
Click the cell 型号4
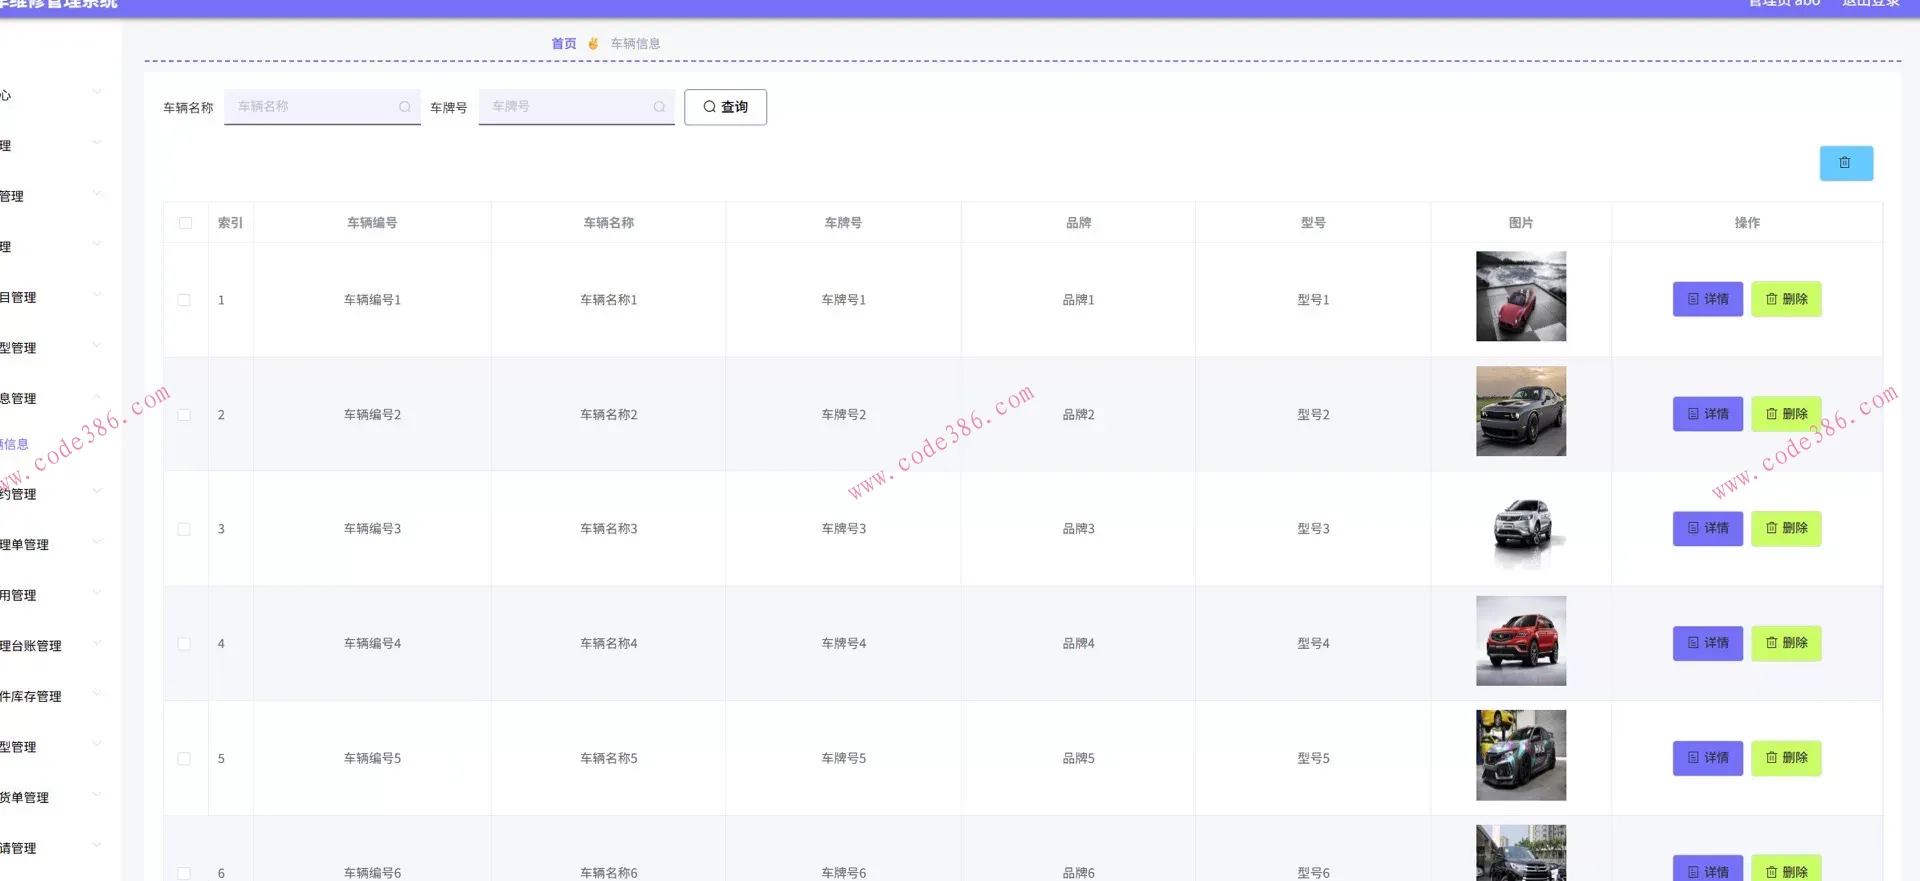point(1313,644)
